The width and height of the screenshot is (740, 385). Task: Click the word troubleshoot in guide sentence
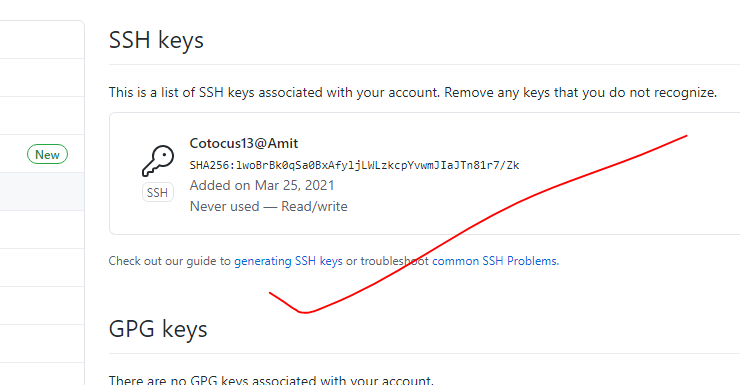click(x=395, y=261)
